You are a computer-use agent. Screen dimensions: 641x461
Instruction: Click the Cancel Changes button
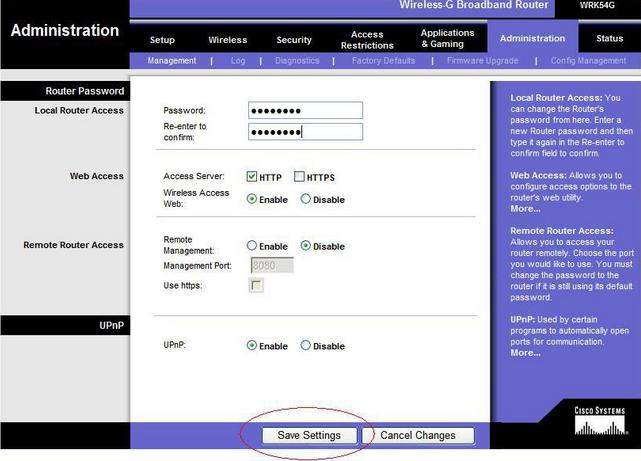click(x=418, y=435)
